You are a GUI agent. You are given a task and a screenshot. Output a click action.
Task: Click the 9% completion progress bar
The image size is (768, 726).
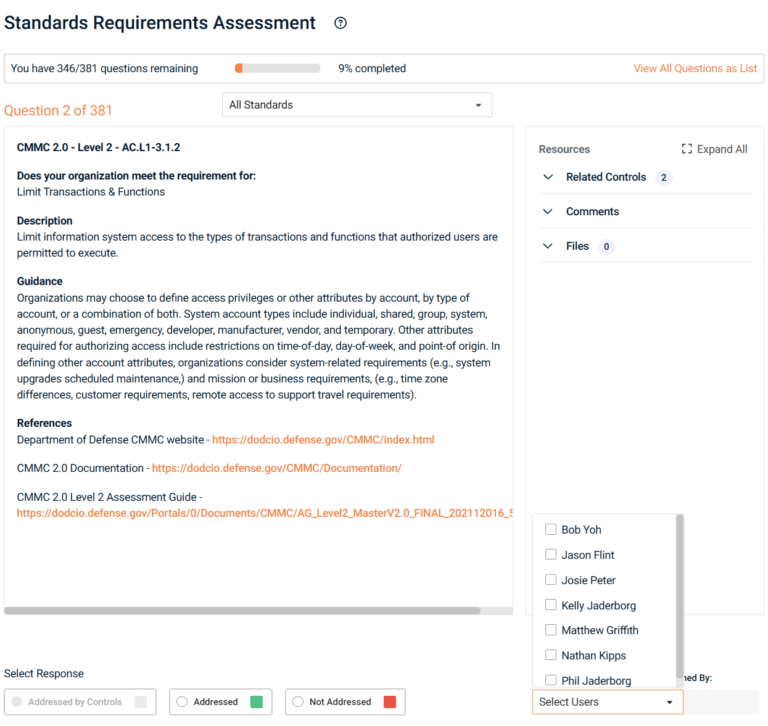point(277,68)
